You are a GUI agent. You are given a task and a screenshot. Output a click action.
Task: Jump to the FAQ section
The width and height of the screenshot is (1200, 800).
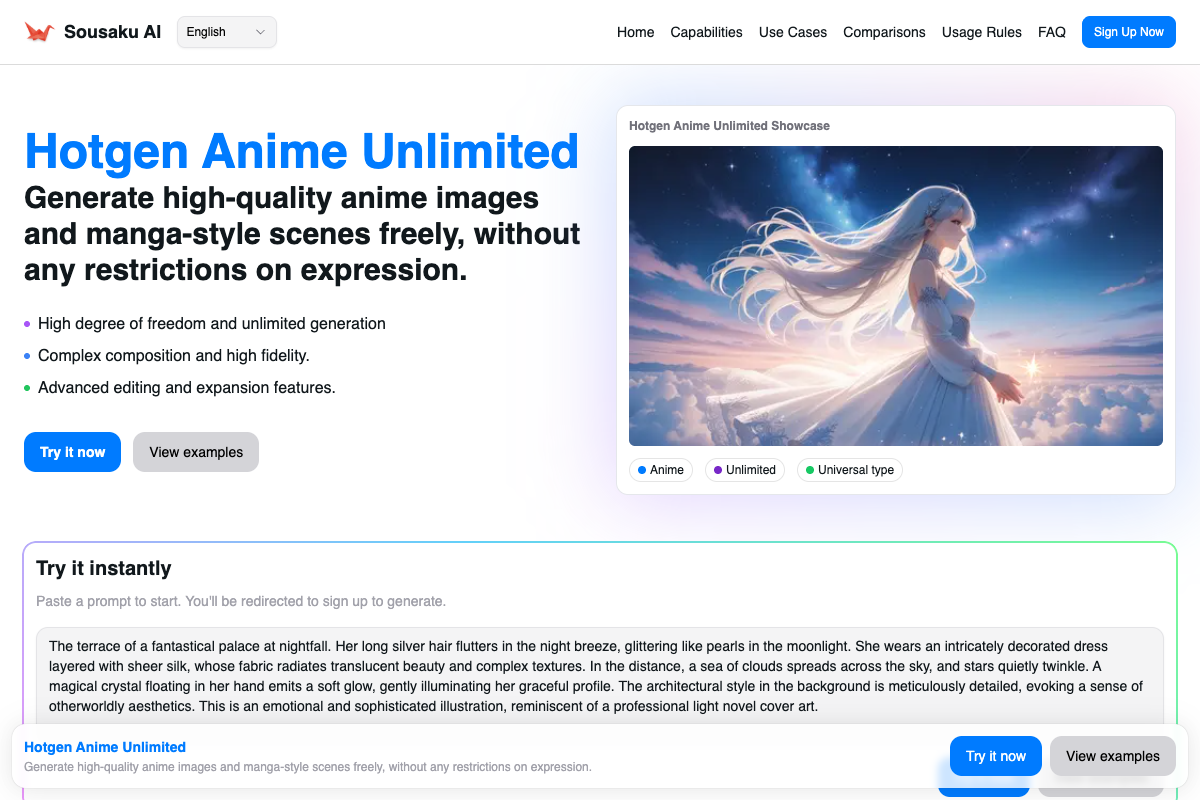(x=1051, y=32)
